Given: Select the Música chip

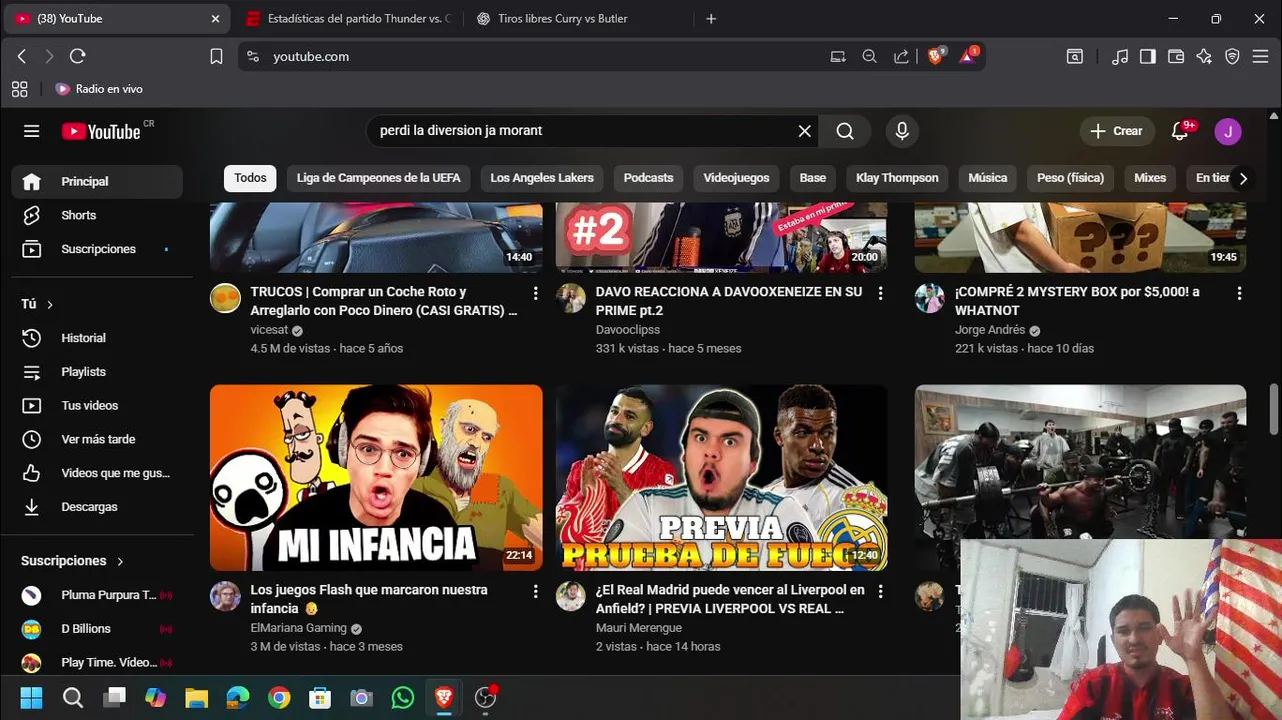Looking at the screenshot, I should tap(987, 178).
